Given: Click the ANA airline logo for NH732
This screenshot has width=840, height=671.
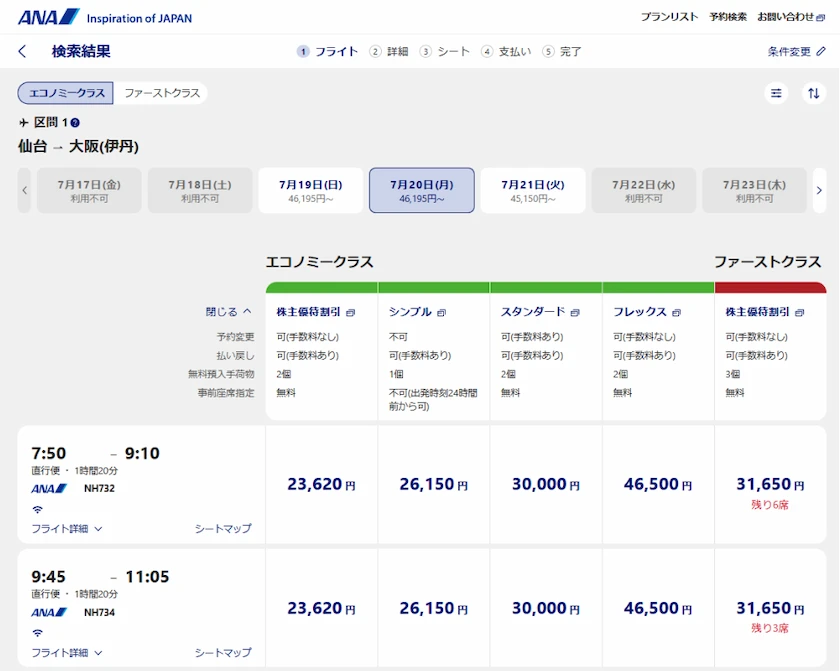Looking at the screenshot, I should (x=49, y=488).
